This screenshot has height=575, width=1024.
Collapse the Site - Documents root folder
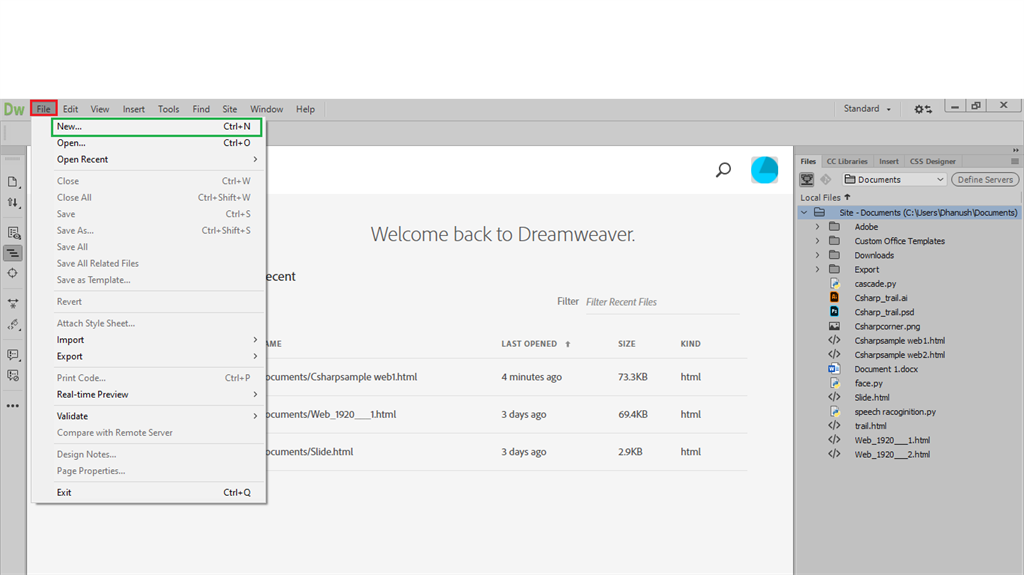805,212
